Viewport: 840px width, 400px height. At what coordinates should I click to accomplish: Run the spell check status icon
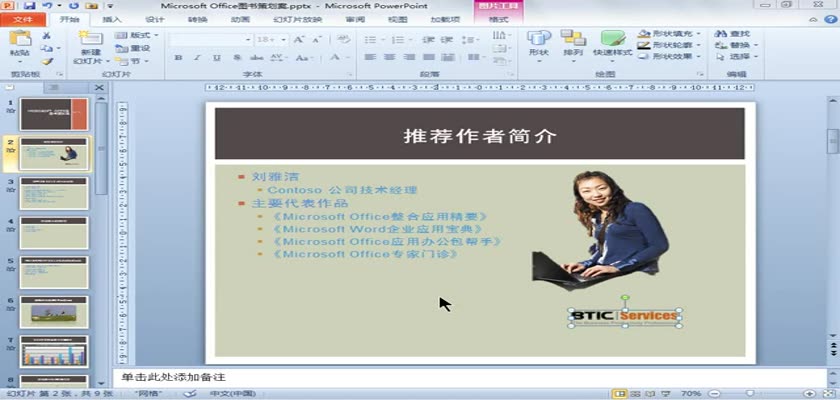(190, 394)
